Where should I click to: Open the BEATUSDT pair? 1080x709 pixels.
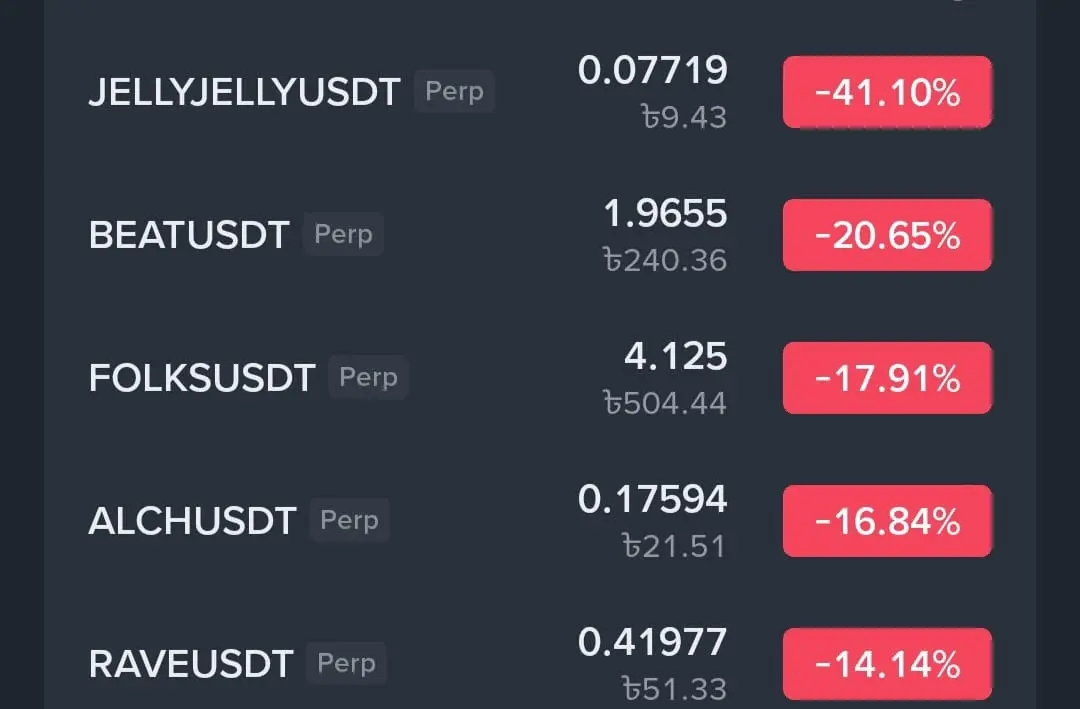click(x=188, y=236)
